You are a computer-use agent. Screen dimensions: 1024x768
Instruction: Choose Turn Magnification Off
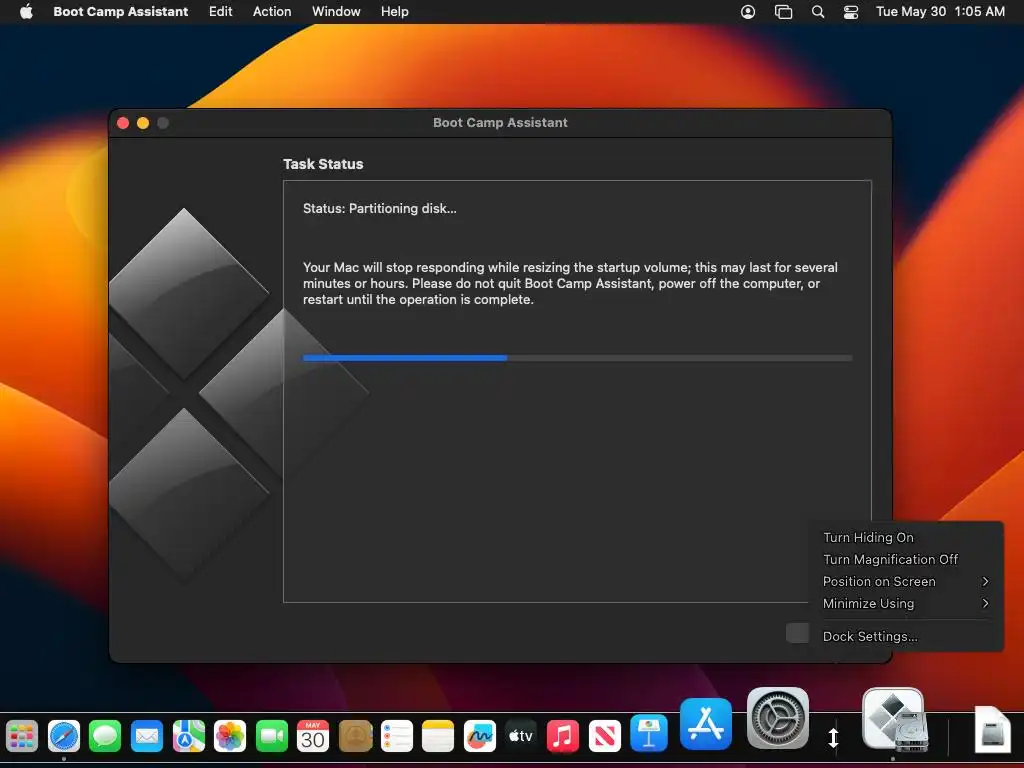(905, 560)
